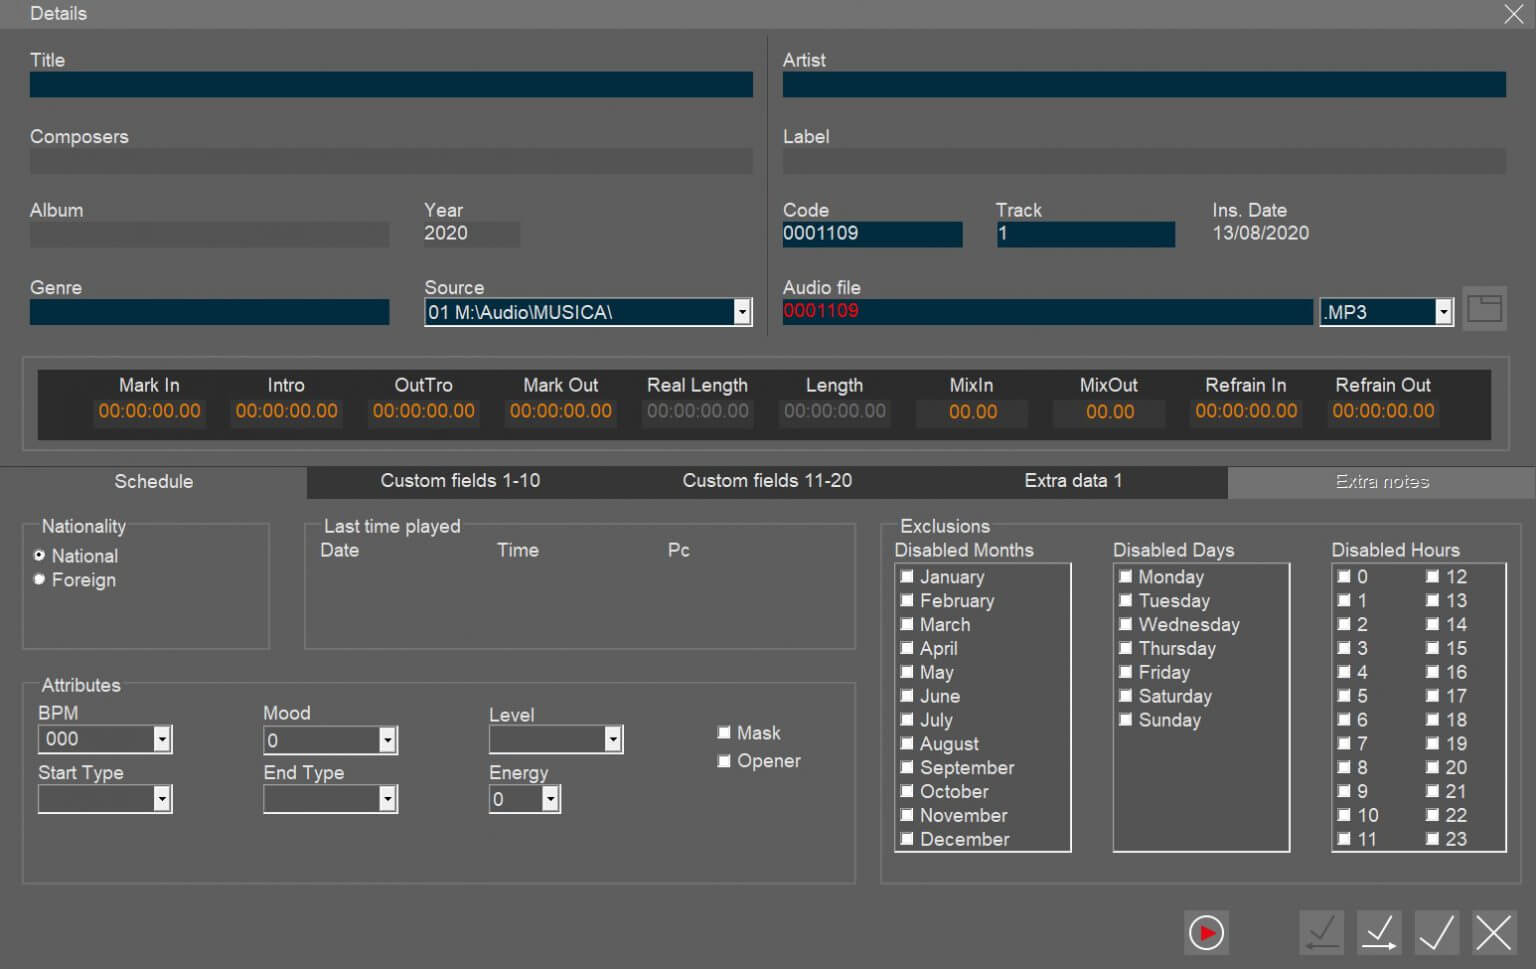
Task: Open the Extra data 1 tab
Action: point(1073,481)
